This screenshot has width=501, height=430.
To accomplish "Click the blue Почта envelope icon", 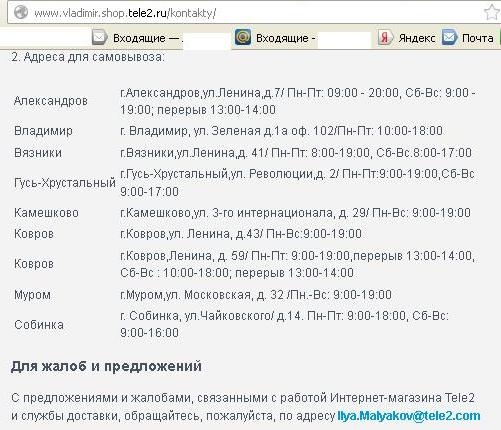I will pyautogui.click(x=449, y=37).
